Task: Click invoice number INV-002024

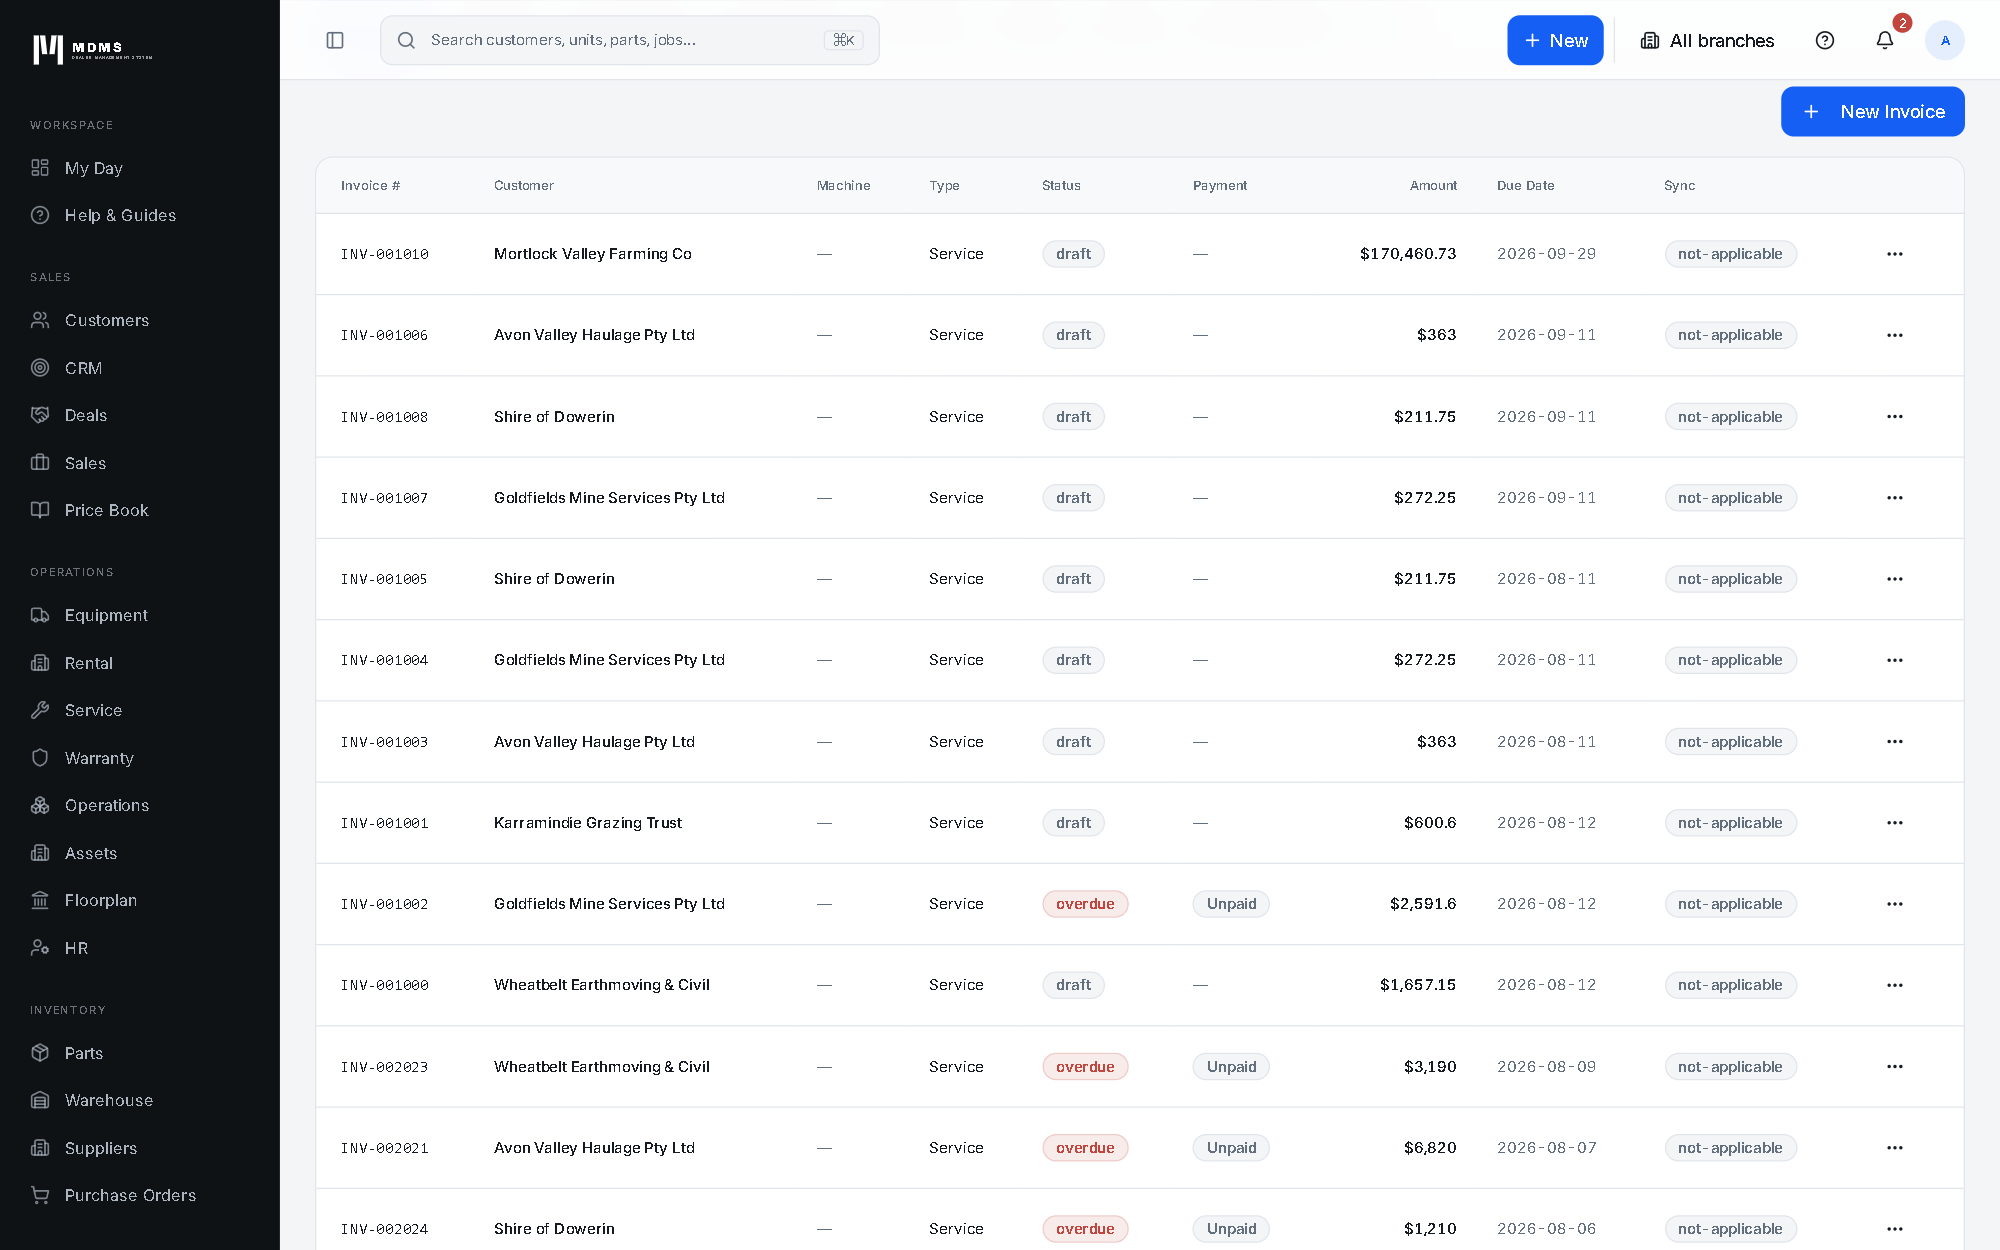Action: 385,1229
